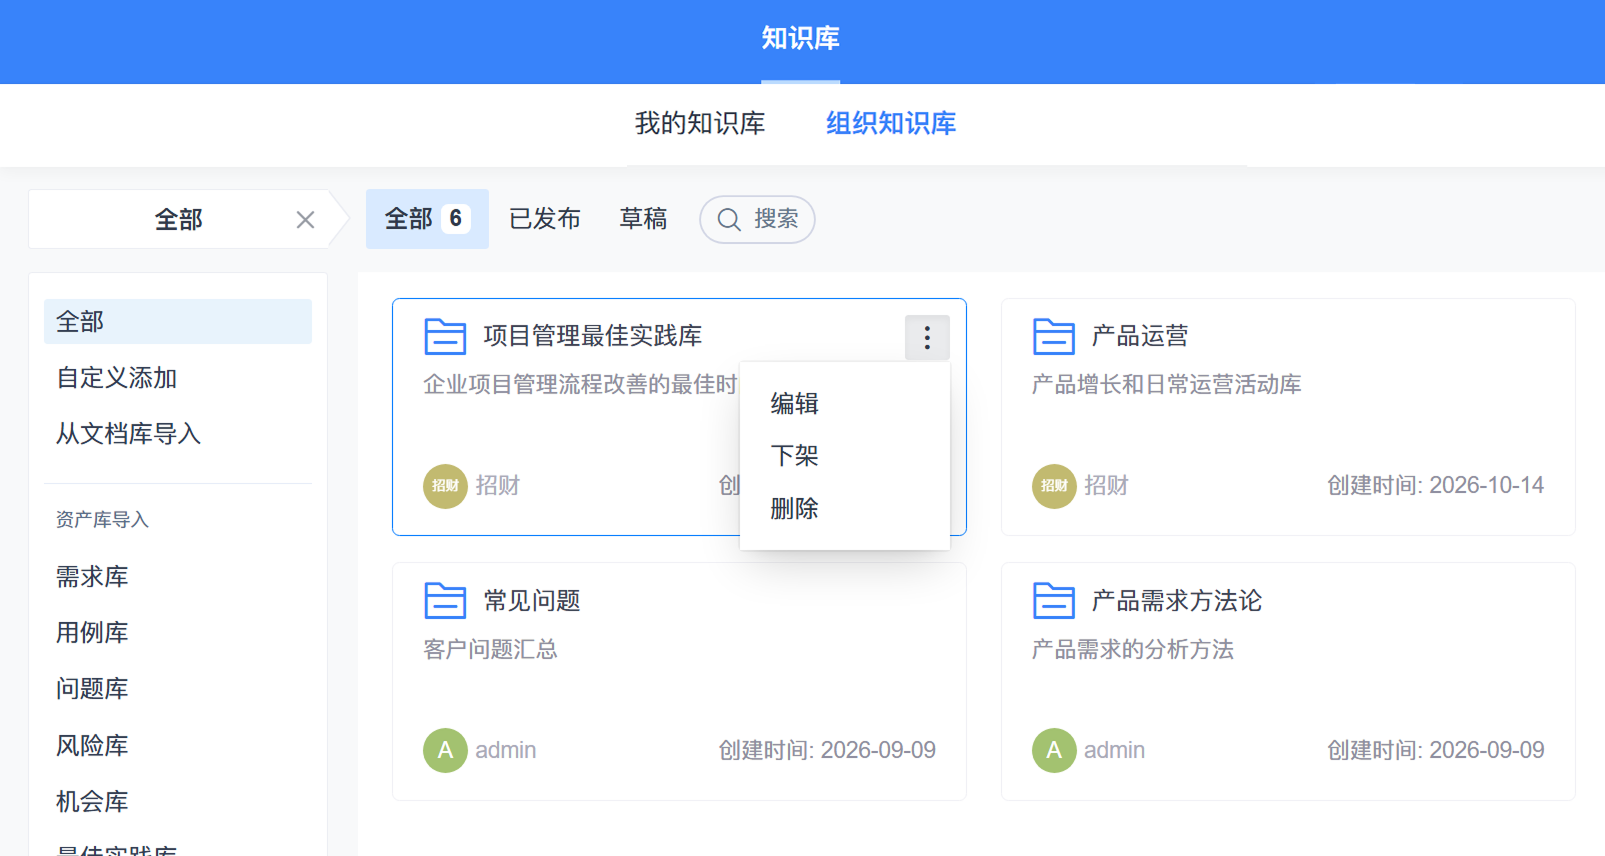This screenshot has width=1605, height=856.
Task: Show 草稿 knowledge bases
Action: 643,219
